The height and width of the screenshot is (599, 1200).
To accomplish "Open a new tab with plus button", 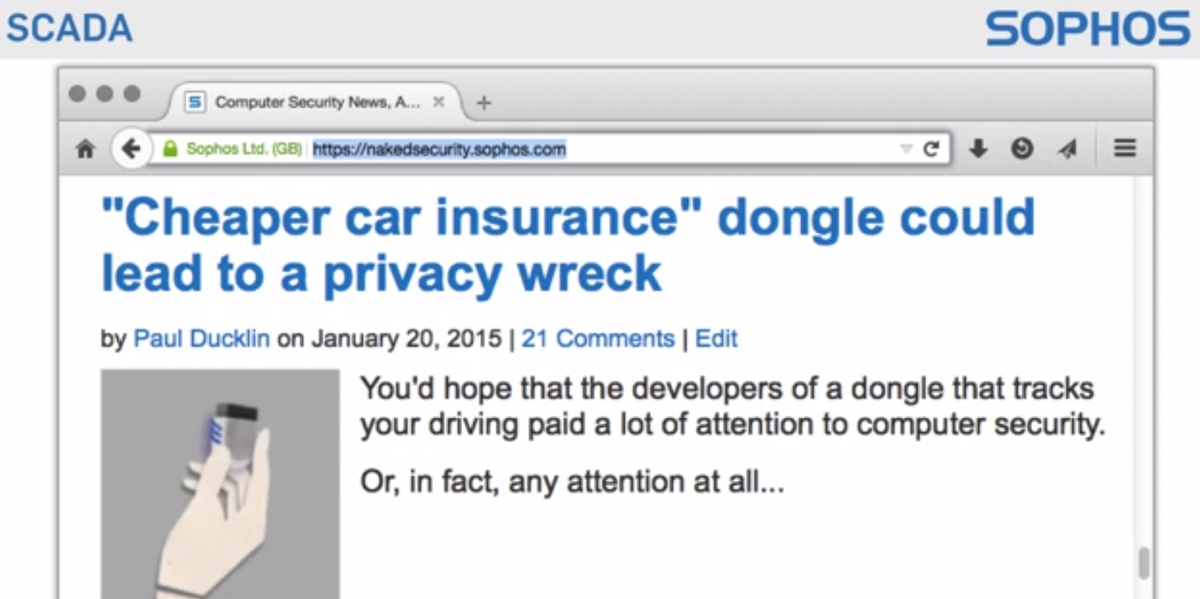I will [x=484, y=102].
